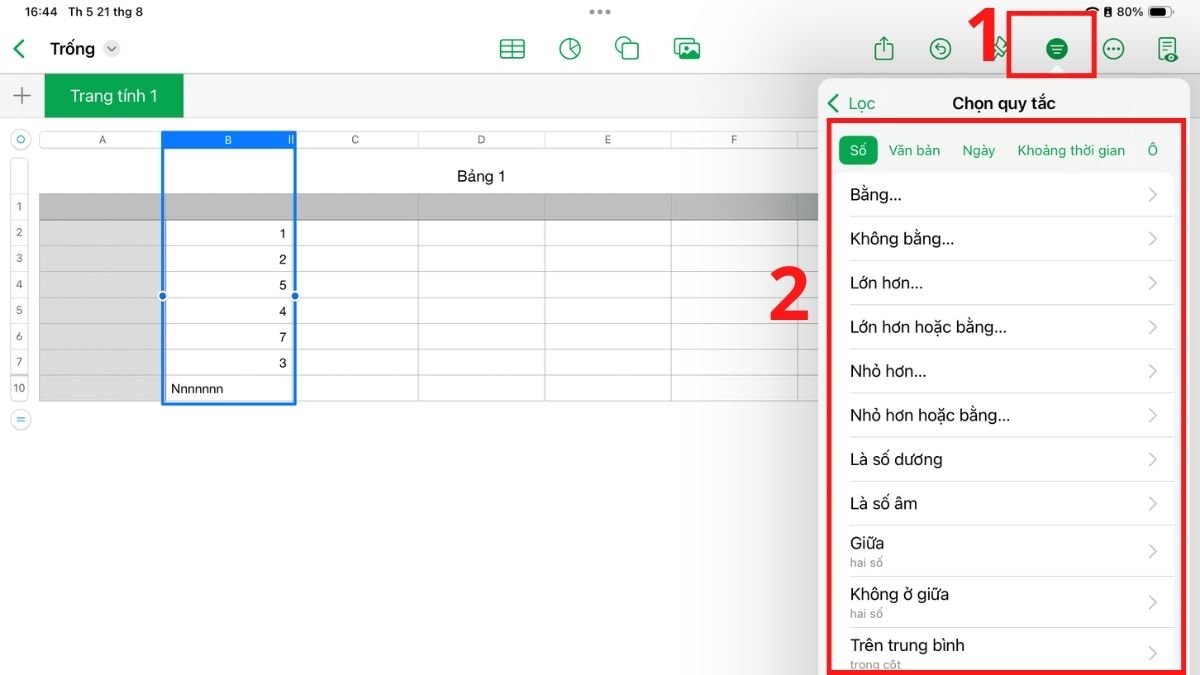Screen dimensions: 1200x675
Task: Add a new sheet with plus icon
Action: [21, 96]
